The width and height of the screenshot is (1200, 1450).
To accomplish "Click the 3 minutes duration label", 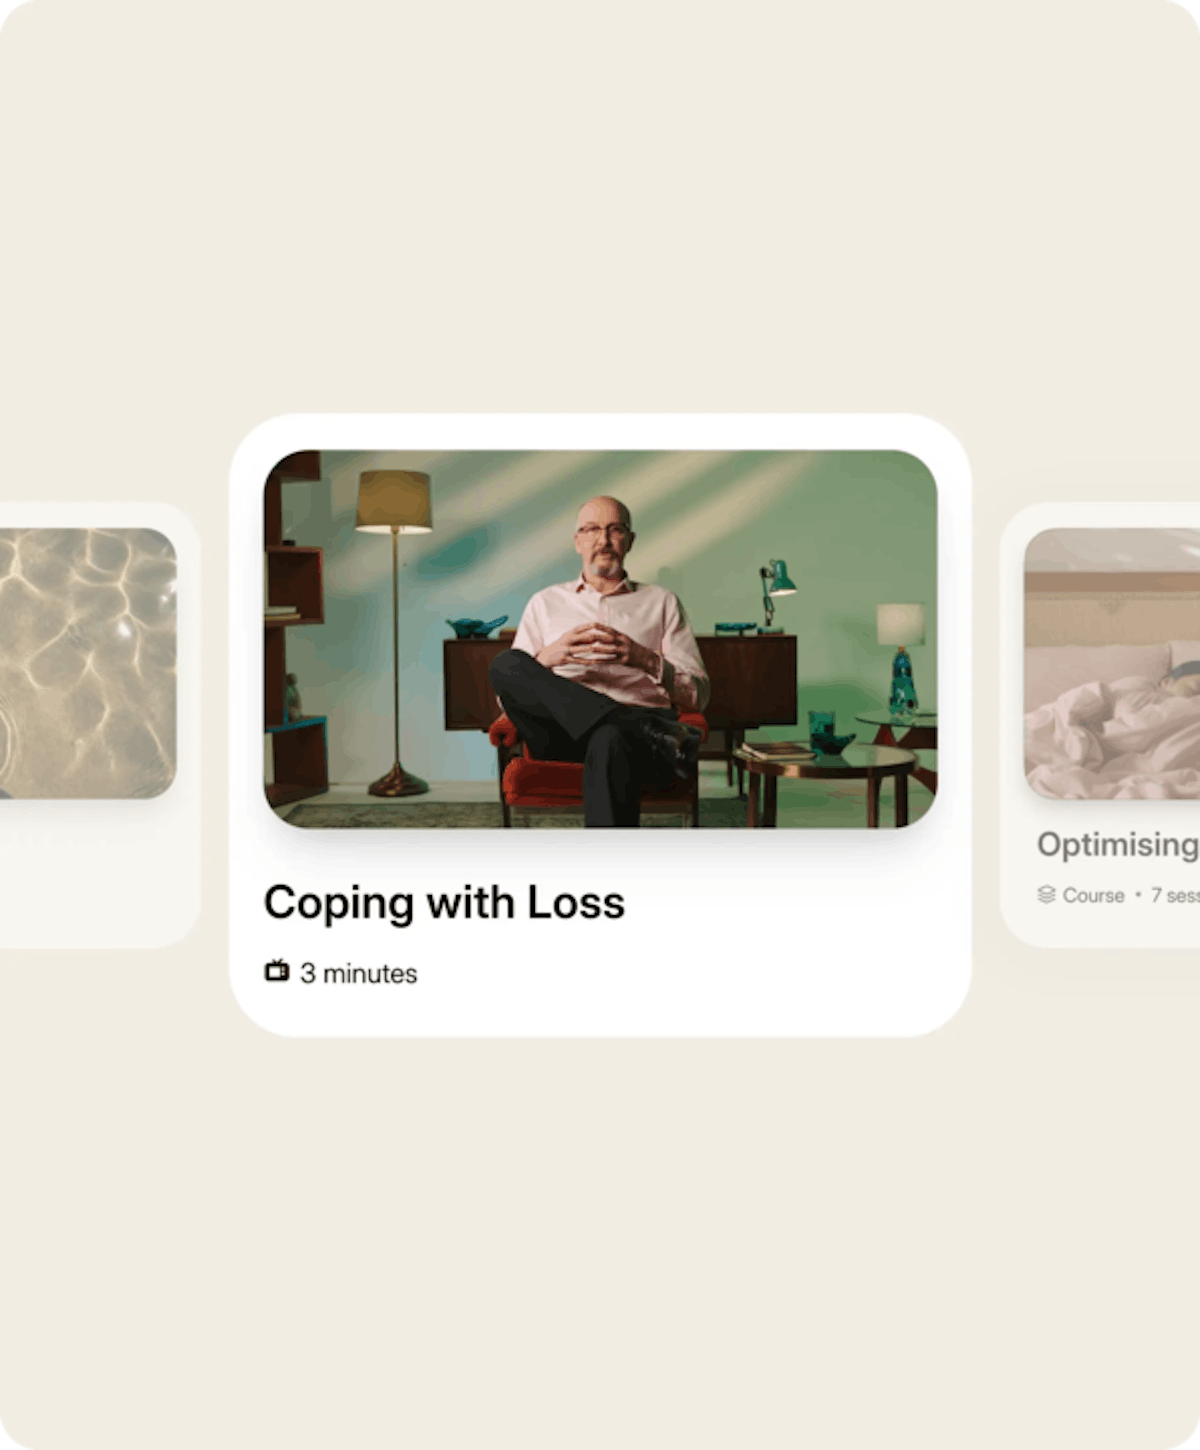I will (x=359, y=973).
